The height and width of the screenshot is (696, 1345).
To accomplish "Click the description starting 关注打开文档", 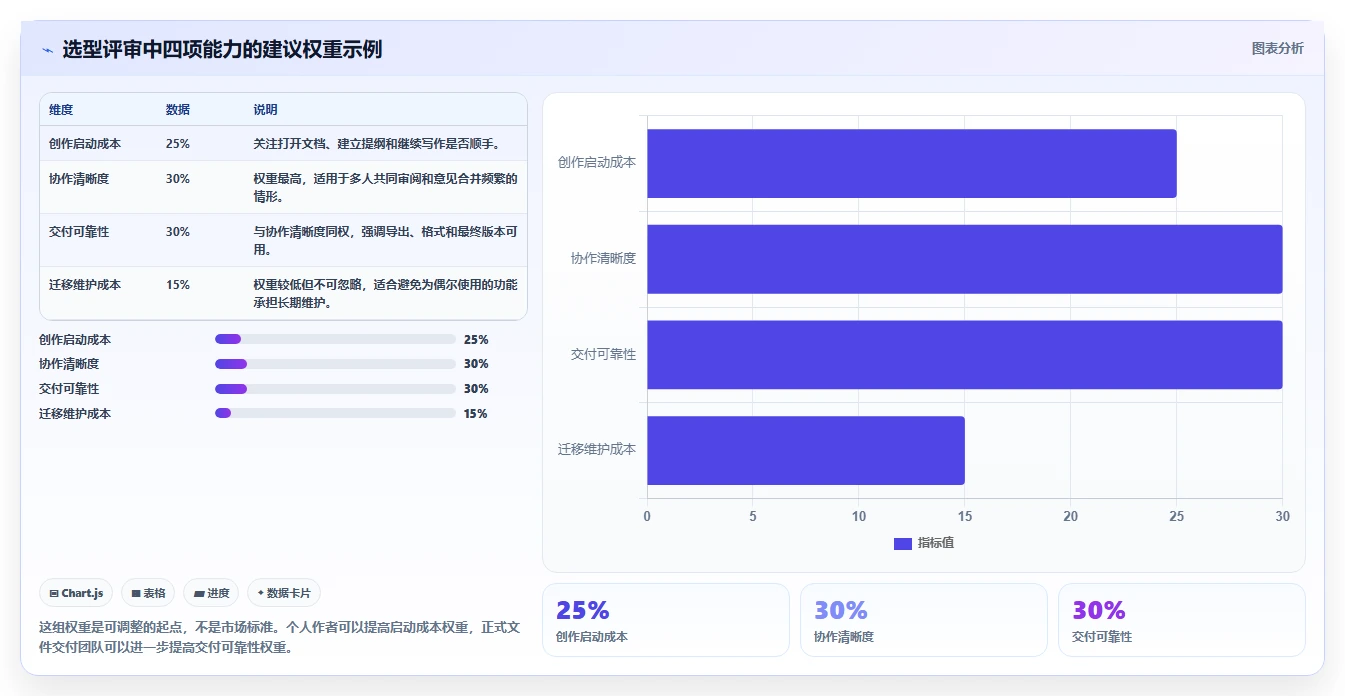I will pyautogui.click(x=377, y=144).
